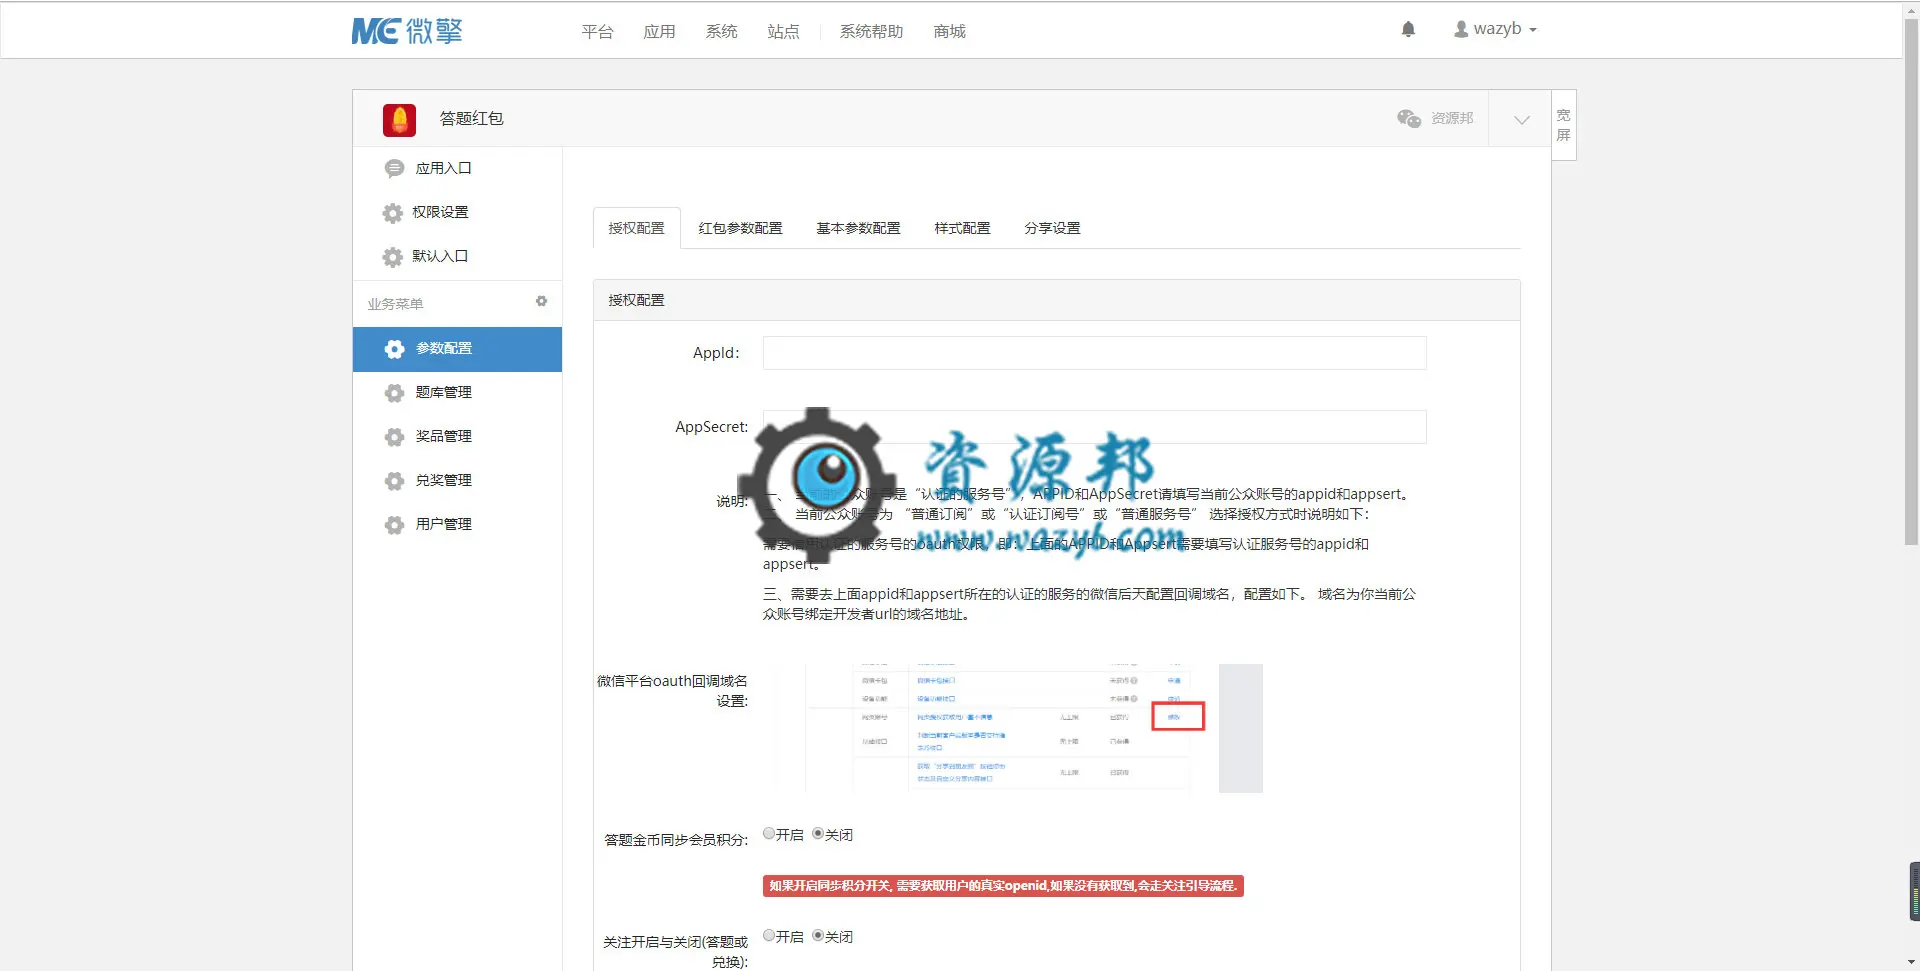Click the 答题红包 module title
Viewport: 1920px width, 971px height.
[471, 118]
